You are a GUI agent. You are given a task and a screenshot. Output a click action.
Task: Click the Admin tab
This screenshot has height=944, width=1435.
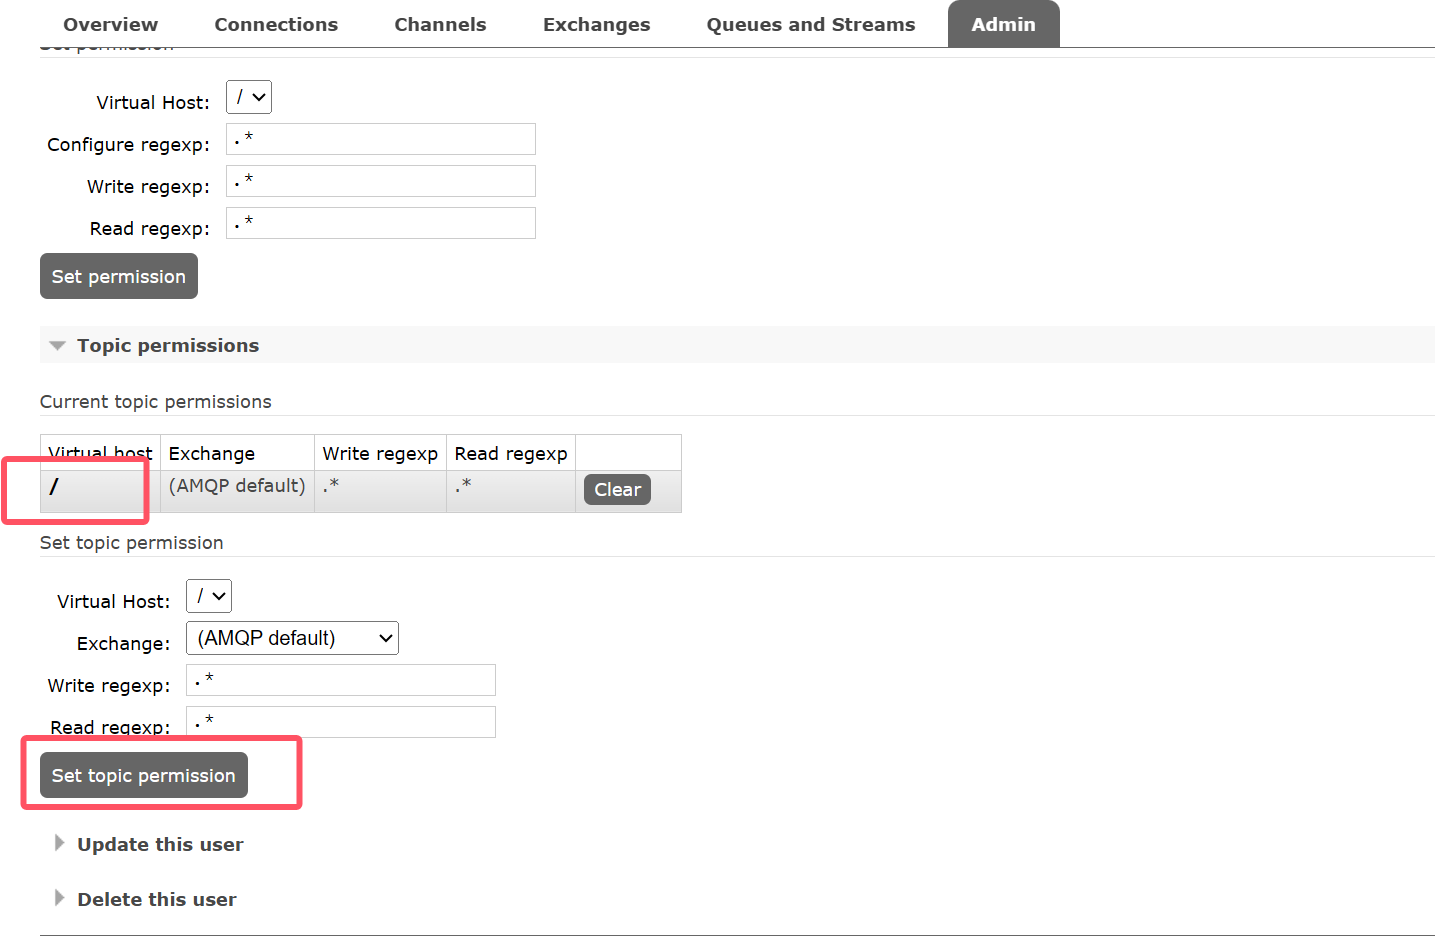(x=1003, y=25)
